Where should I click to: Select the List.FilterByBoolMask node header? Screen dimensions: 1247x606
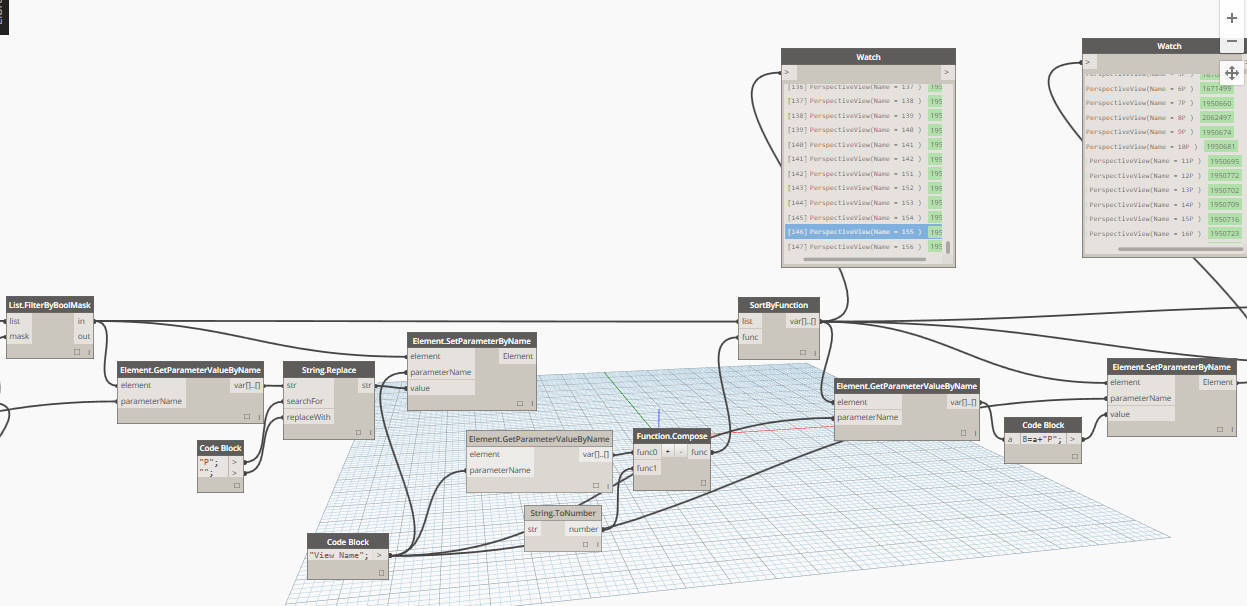[49, 304]
